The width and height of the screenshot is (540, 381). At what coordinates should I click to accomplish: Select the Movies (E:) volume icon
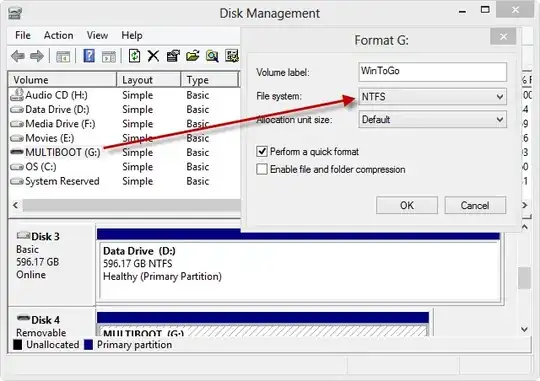pos(17,138)
